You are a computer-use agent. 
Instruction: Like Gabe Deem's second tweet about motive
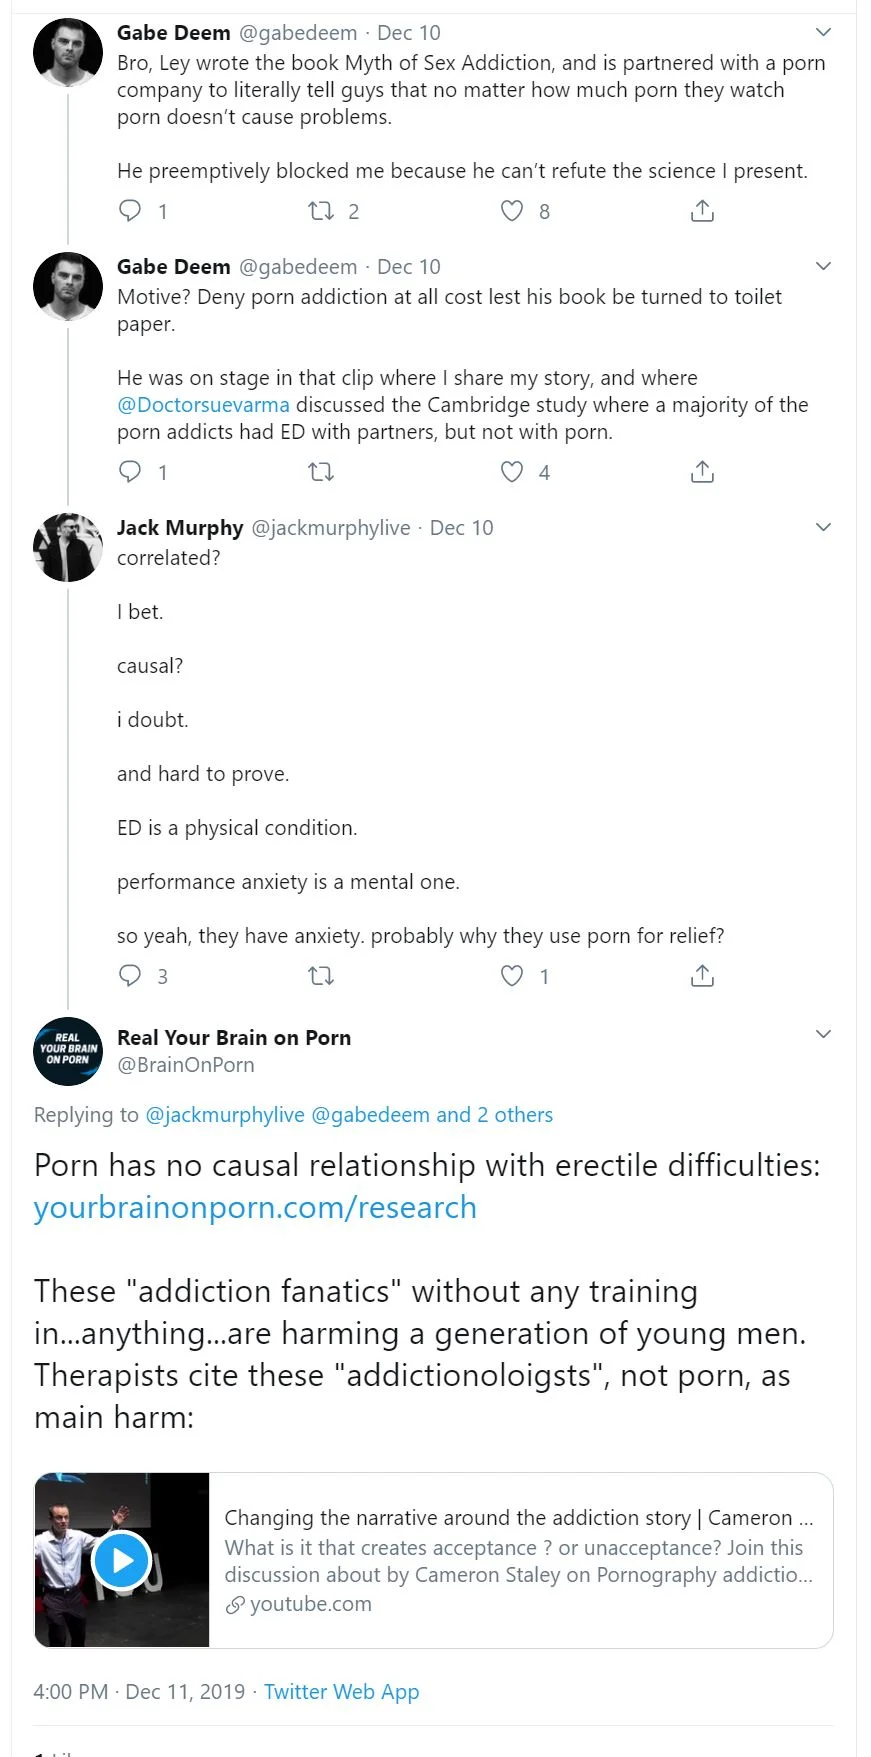(x=512, y=472)
